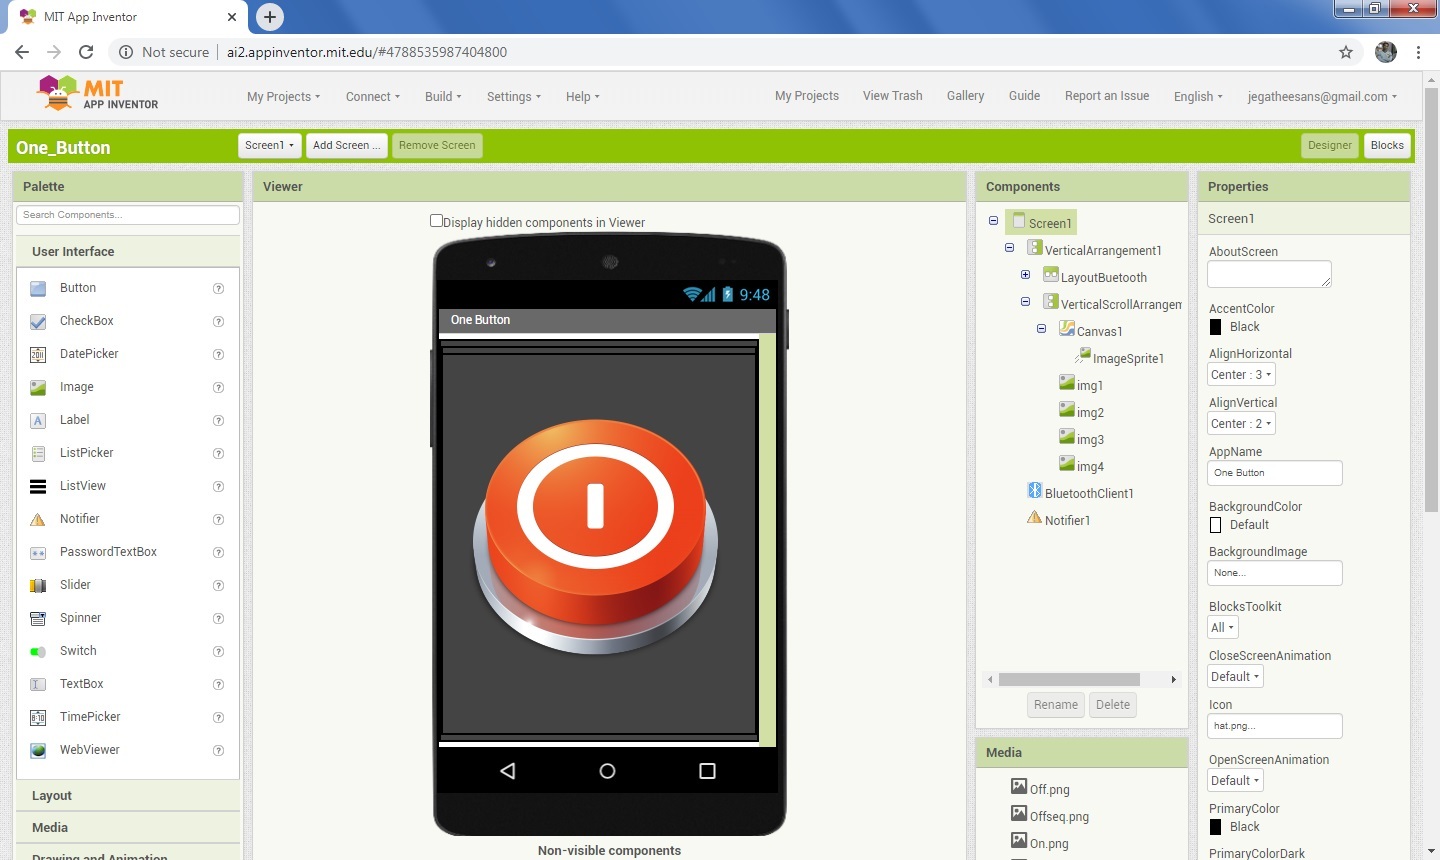1440x860 pixels.
Task: Select the ListPicker palette icon
Action: (x=38, y=454)
